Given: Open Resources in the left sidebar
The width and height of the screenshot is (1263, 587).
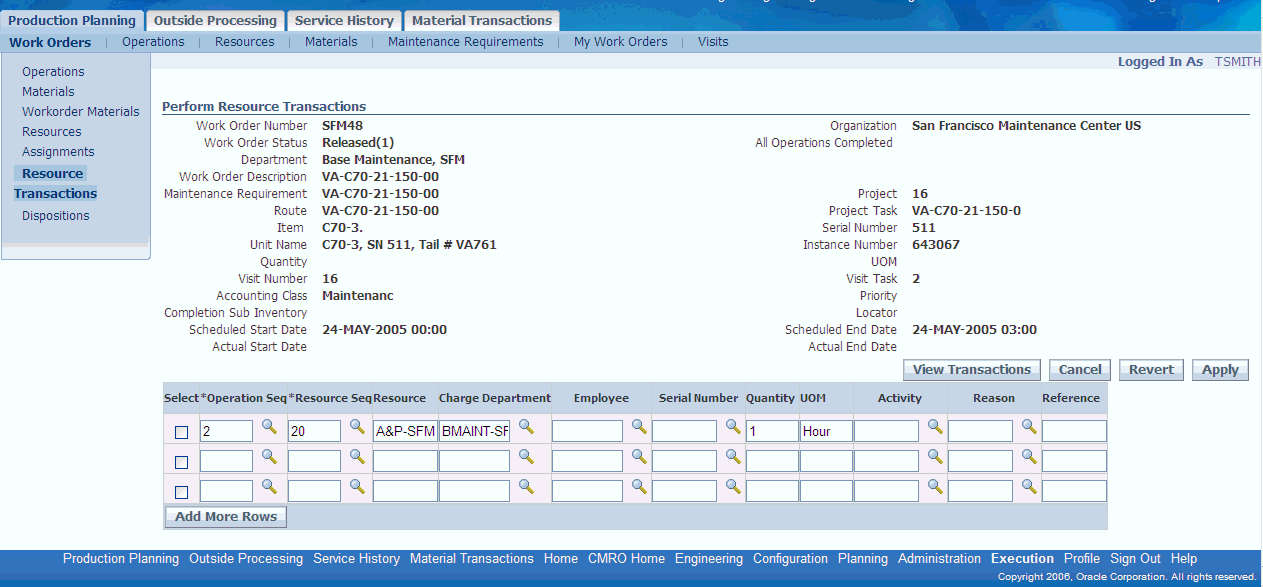Looking at the screenshot, I should tap(52, 132).
